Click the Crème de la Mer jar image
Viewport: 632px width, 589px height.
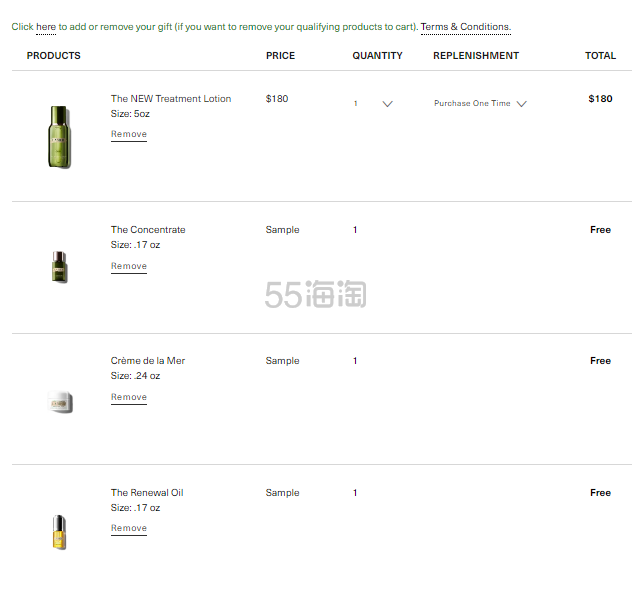[x=59, y=401]
